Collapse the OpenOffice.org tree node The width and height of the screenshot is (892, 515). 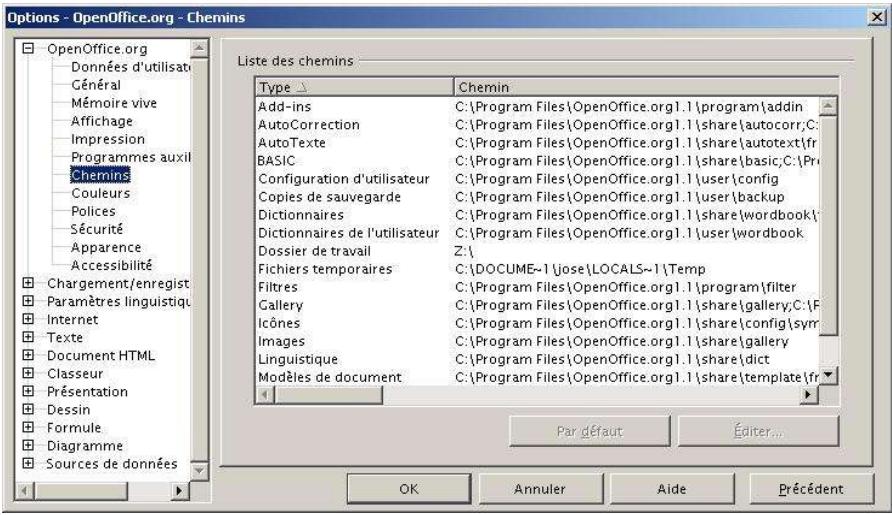click(x=28, y=48)
